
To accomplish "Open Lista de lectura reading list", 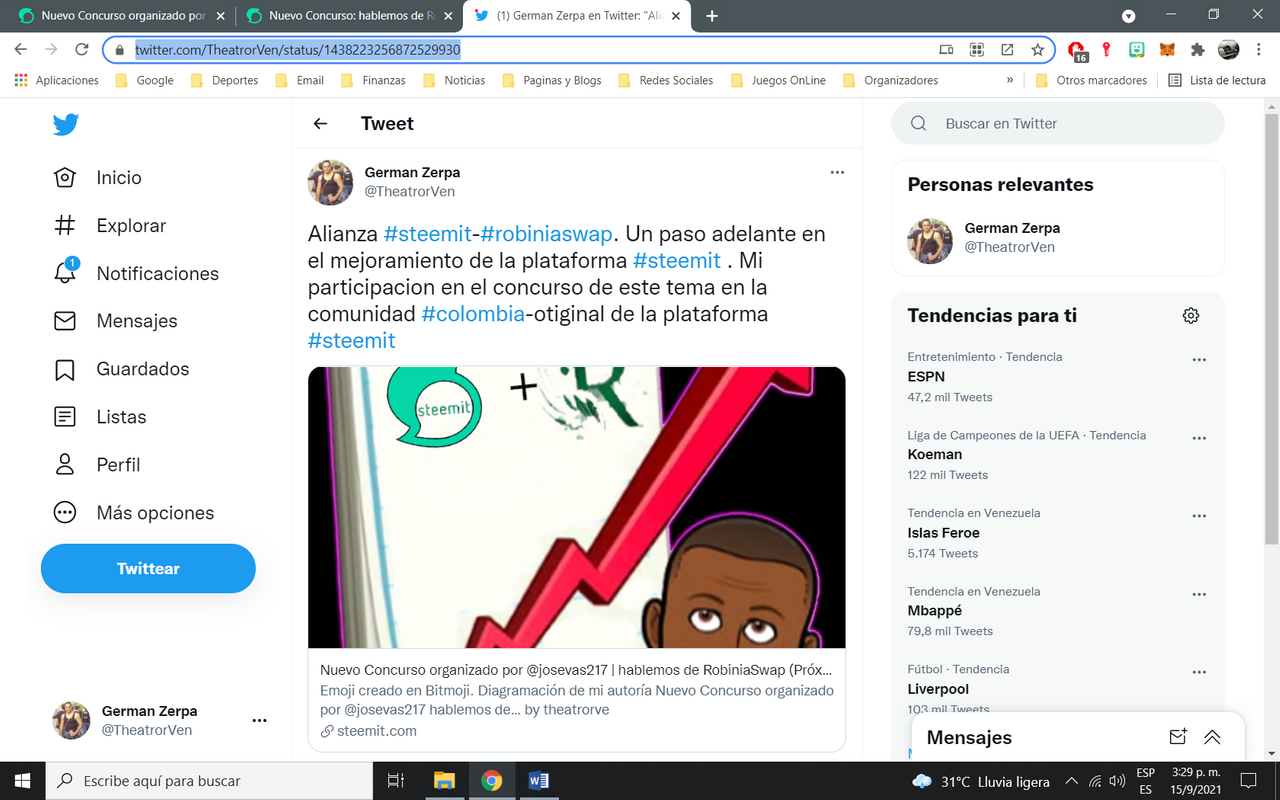I will (1217, 80).
